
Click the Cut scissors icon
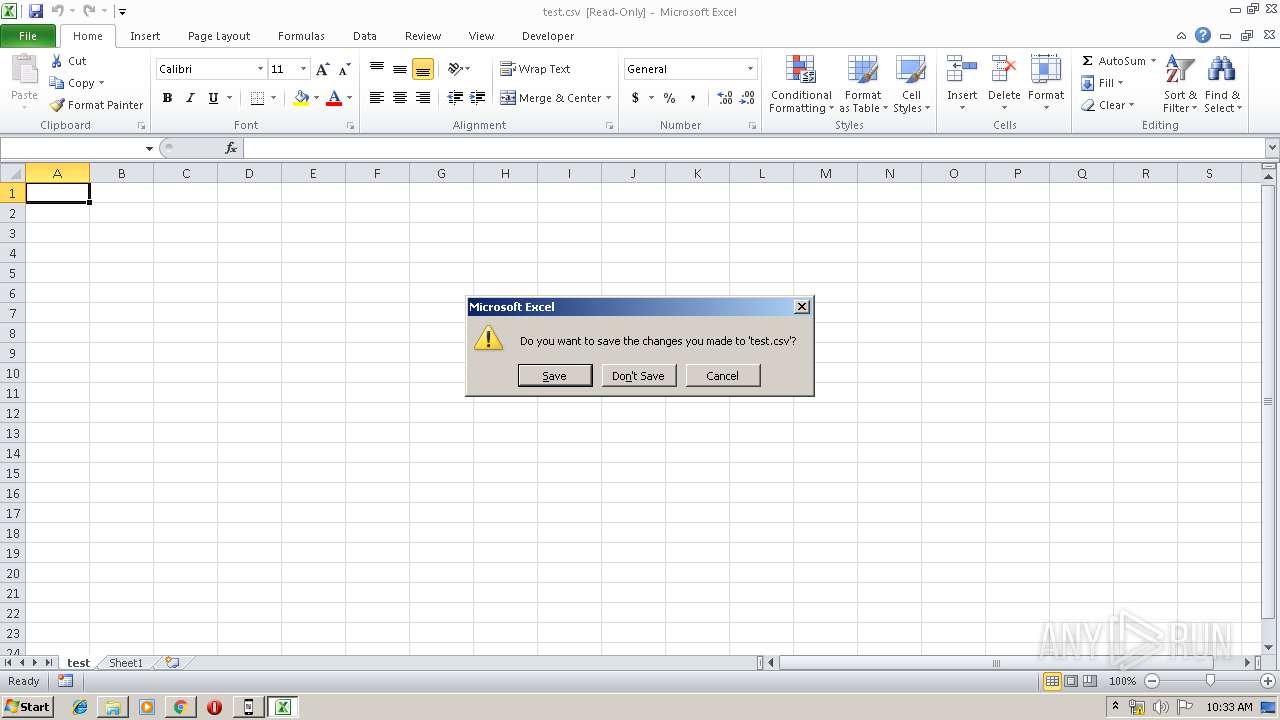click(57, 61)
